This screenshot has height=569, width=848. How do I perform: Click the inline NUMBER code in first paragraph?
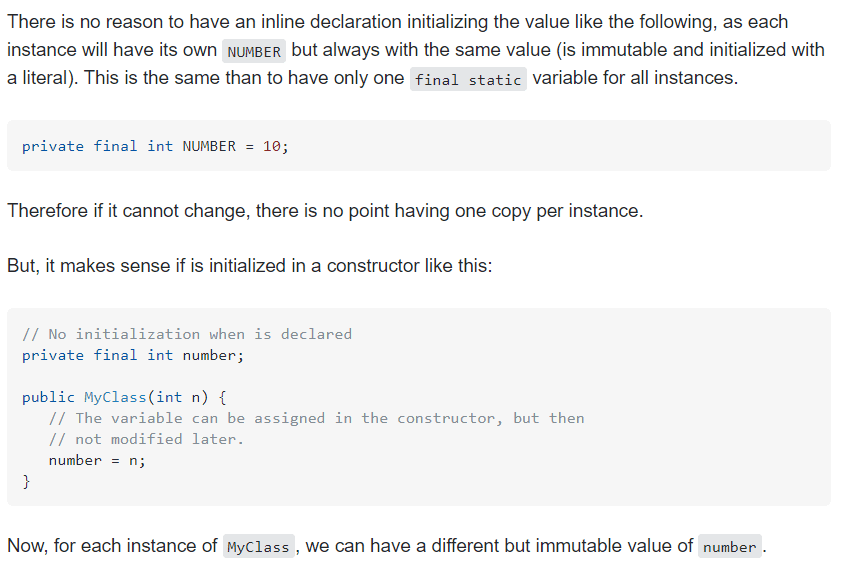tap(254, 51)
